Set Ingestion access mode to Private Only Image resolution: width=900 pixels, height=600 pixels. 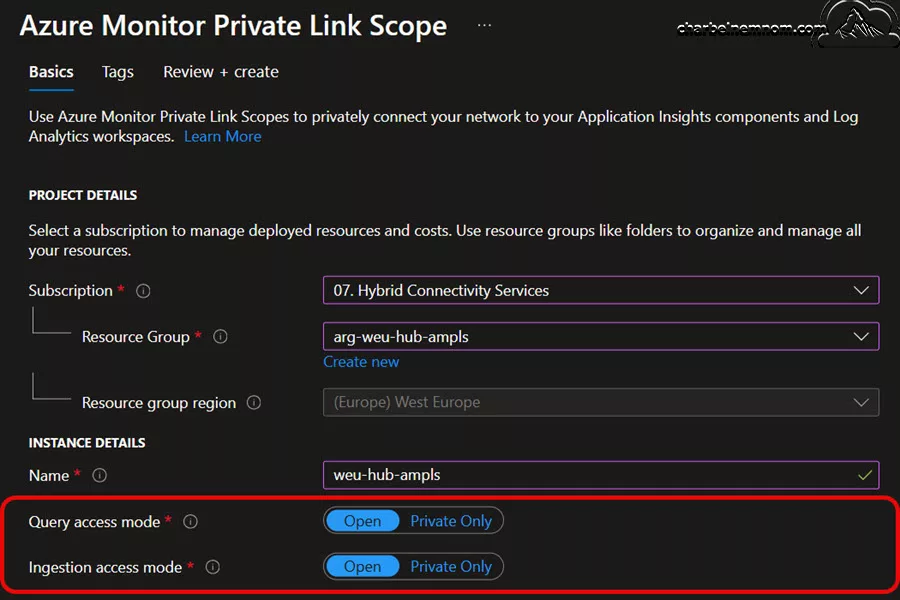(x=451, y=567)
